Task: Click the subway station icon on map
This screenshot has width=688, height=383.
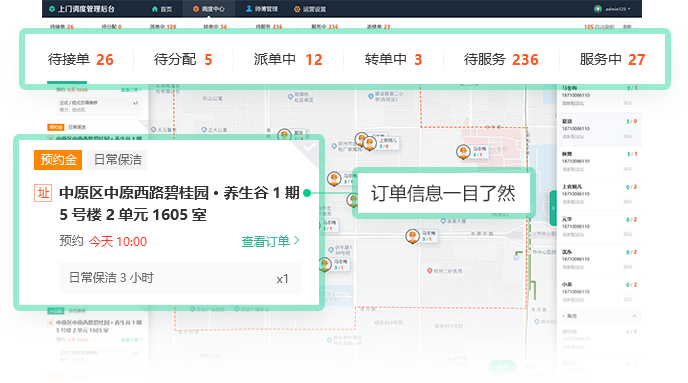Action: tap(516, 258)
